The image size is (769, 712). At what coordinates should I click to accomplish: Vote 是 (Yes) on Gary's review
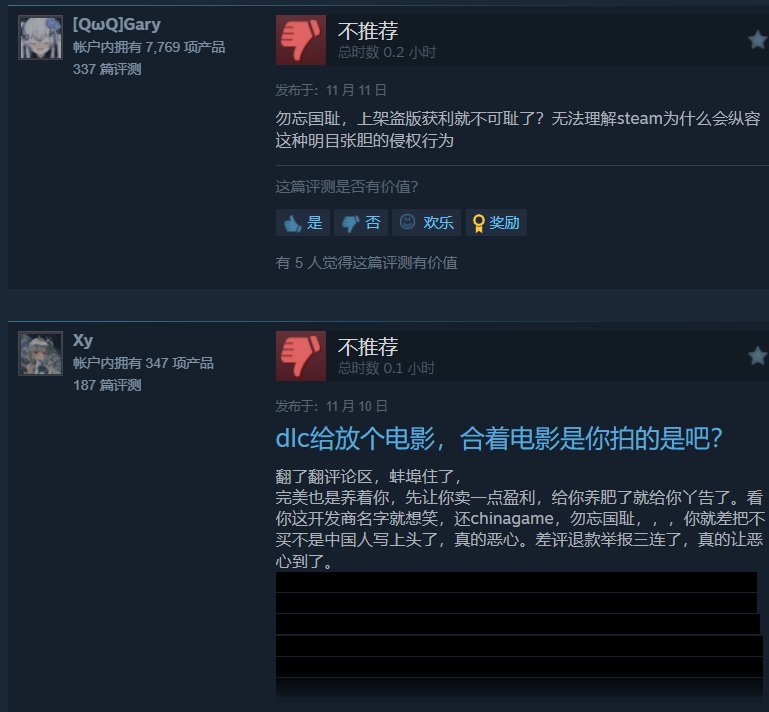[303, 223]
